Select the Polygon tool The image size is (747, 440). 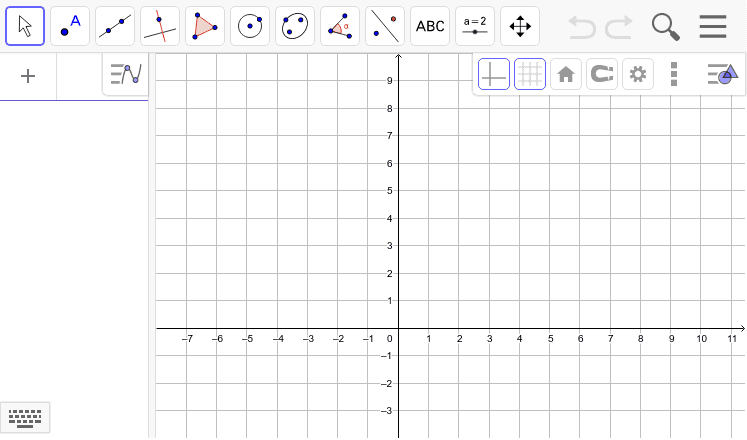[x=205, y=26]
